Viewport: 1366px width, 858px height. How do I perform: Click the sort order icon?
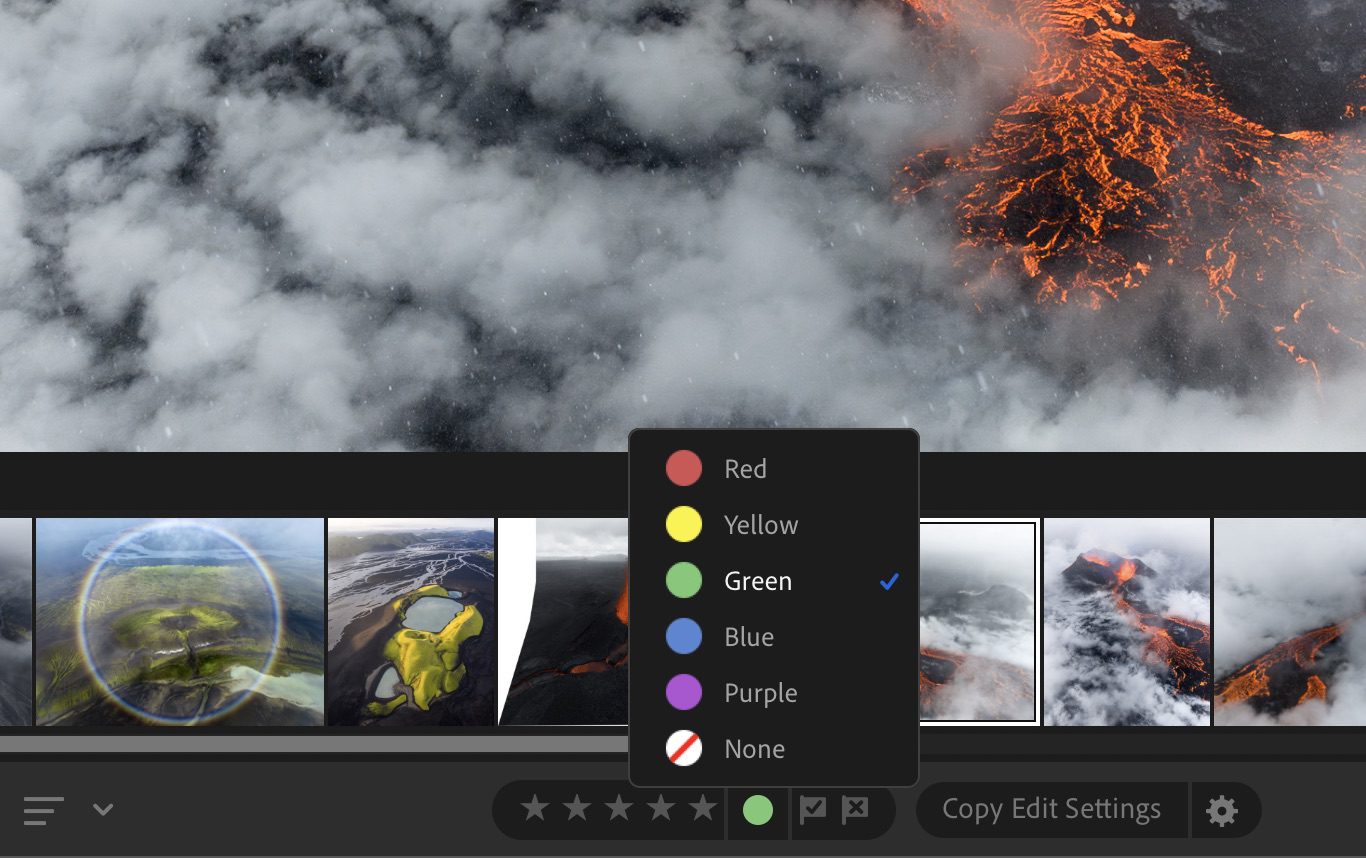44,810
